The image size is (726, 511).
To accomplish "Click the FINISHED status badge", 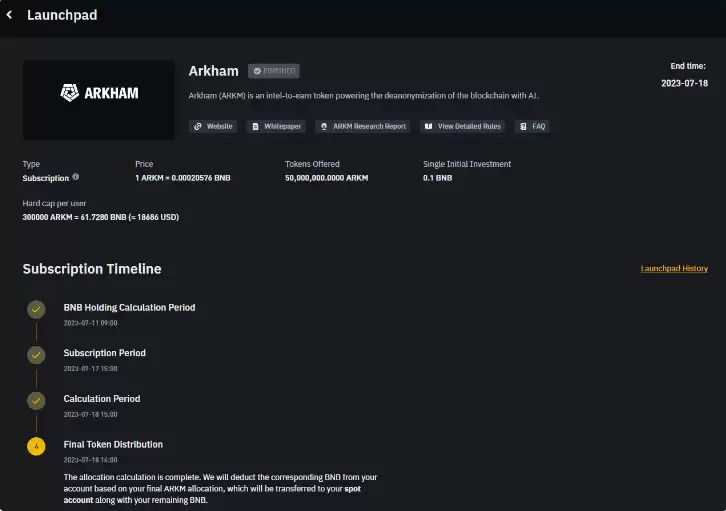I will (273, 71).
